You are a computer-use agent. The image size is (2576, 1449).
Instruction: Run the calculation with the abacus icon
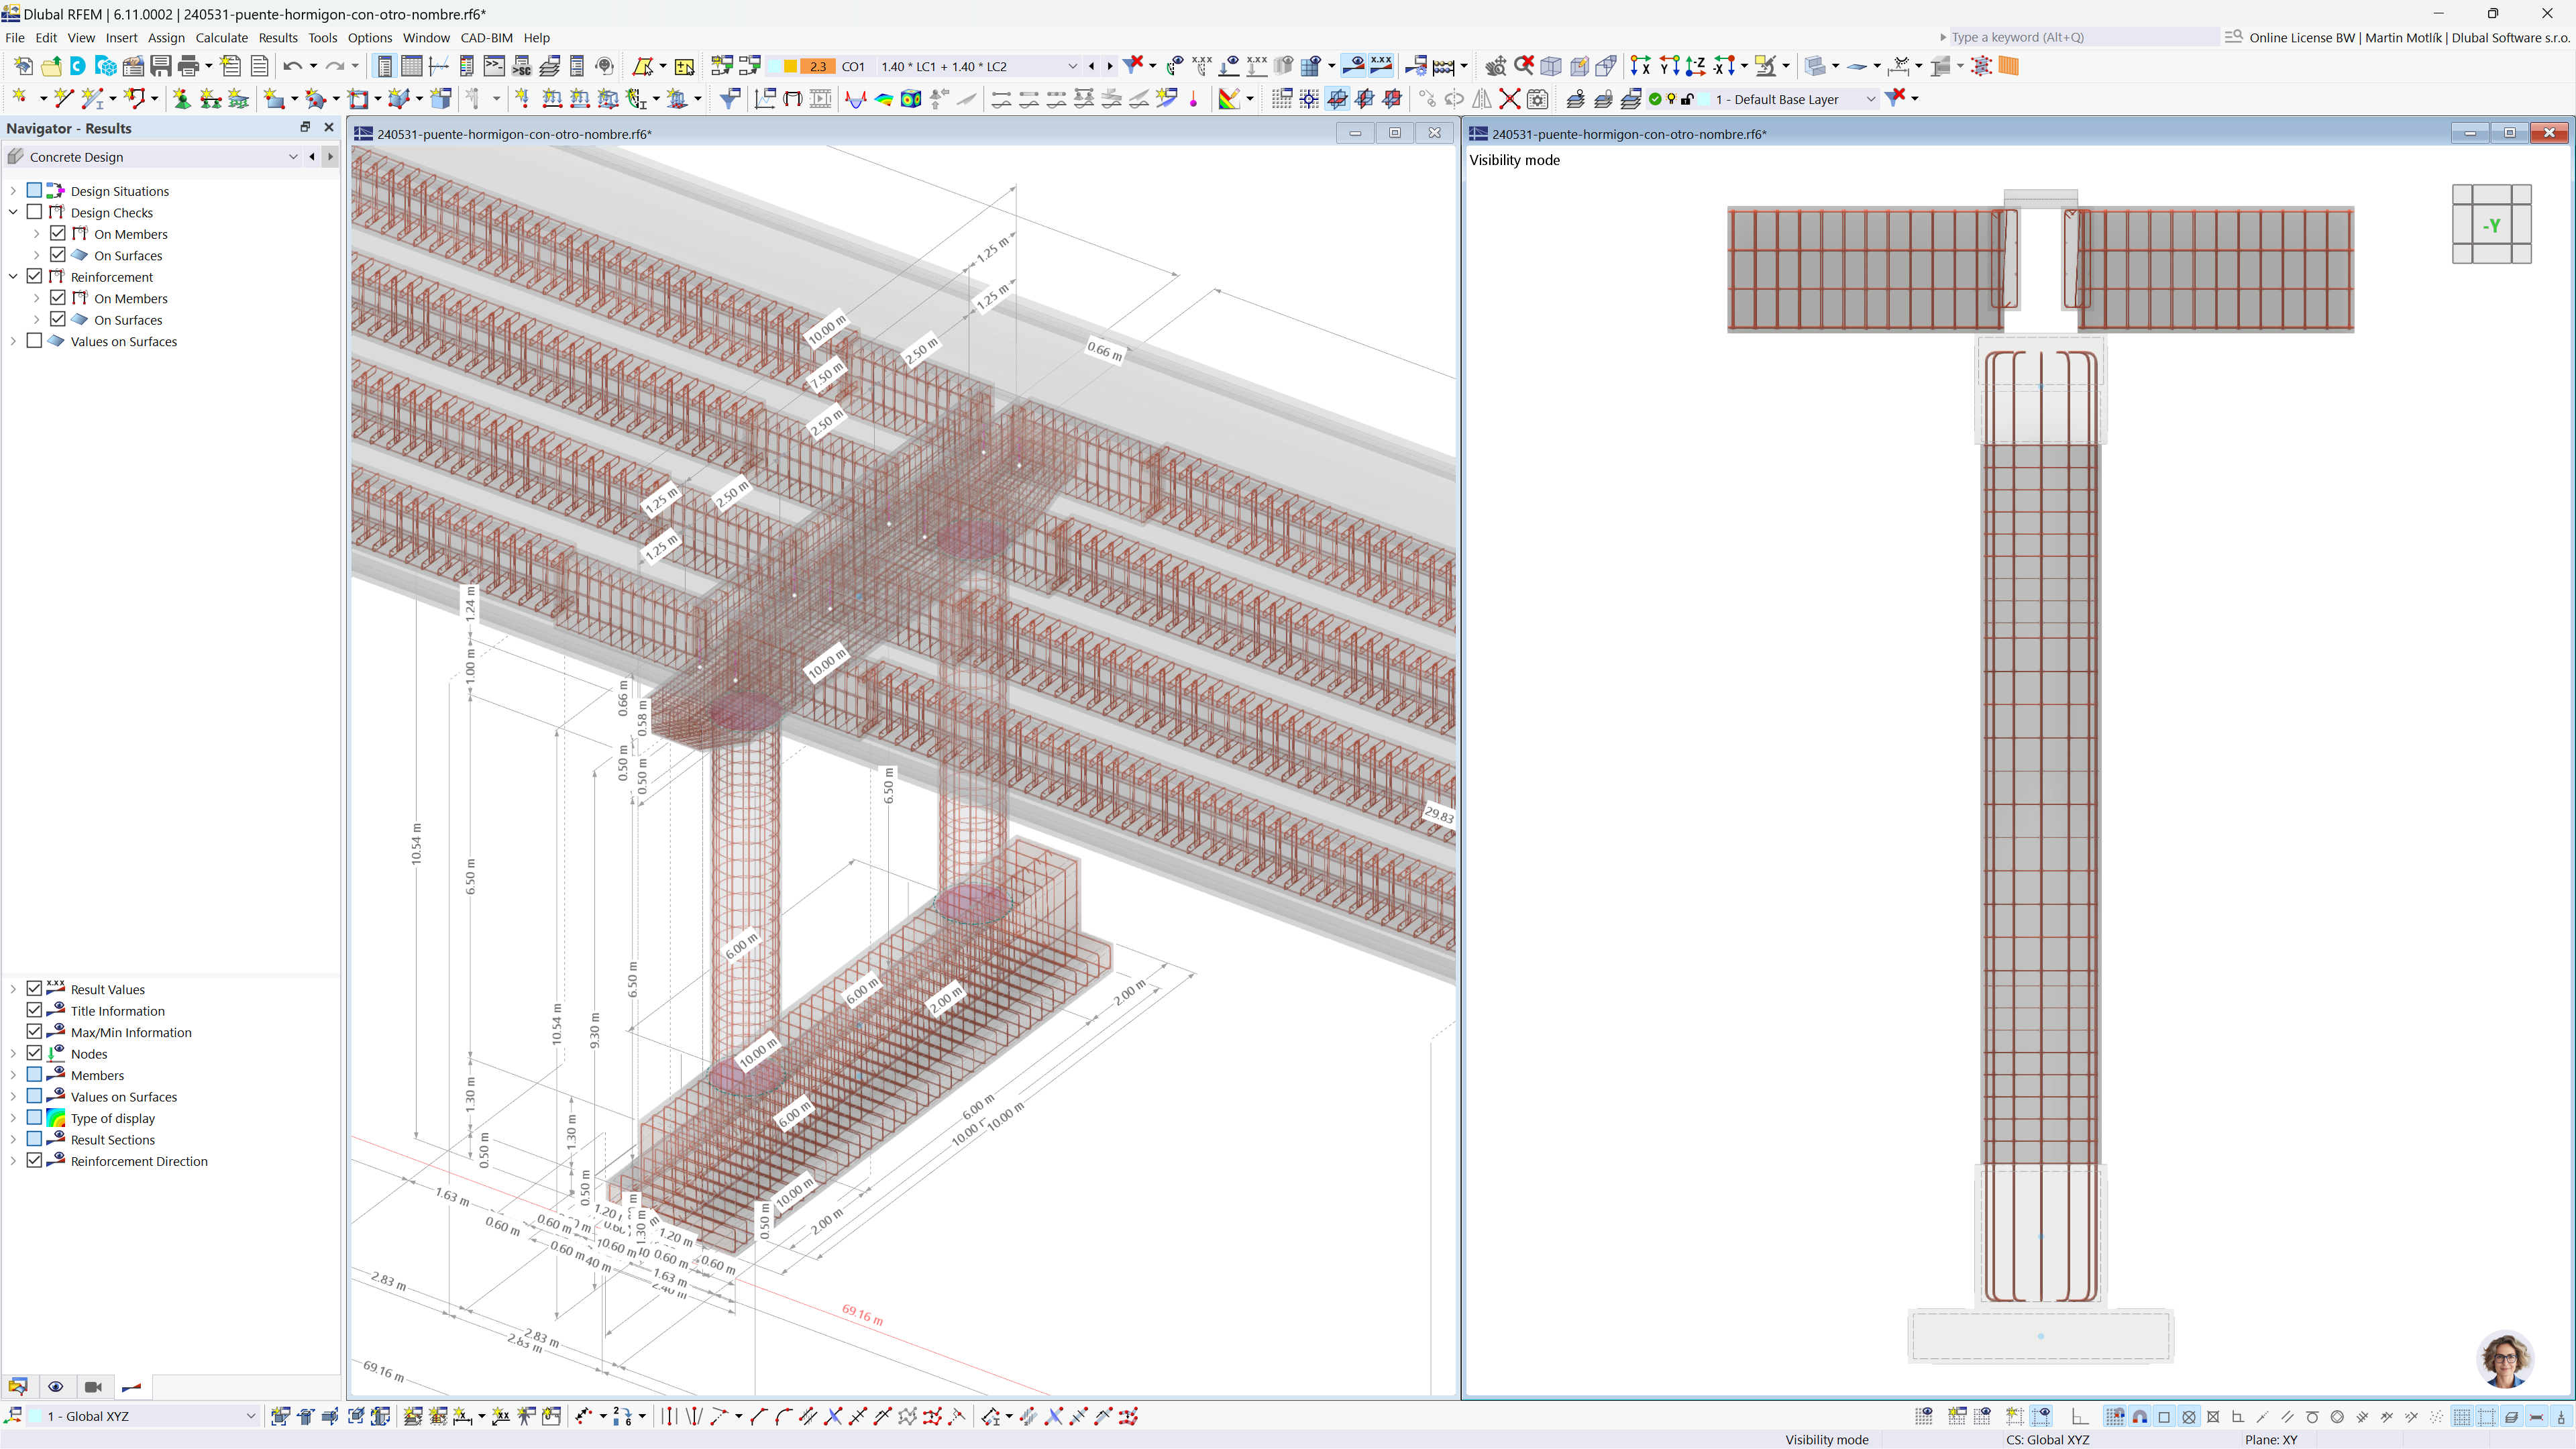[x=1443, y=66]
